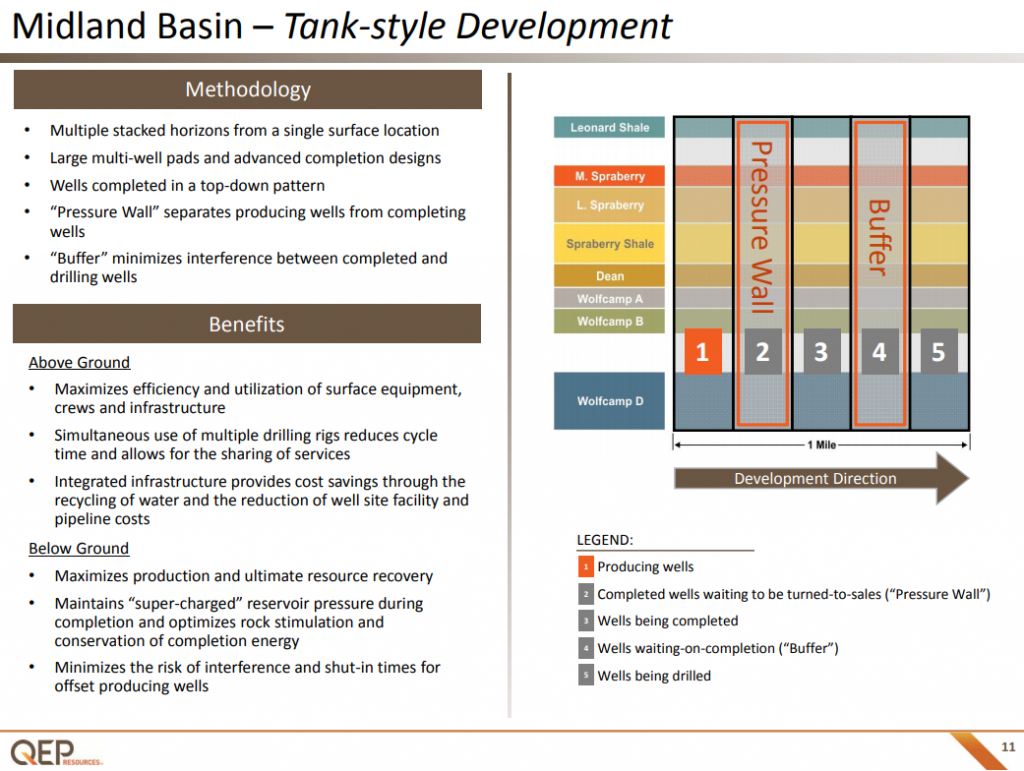Image resolution: width=1024 pixels, height=771 pixels.
Task: Select the Benefits header bar
Action: click(247, 324)
